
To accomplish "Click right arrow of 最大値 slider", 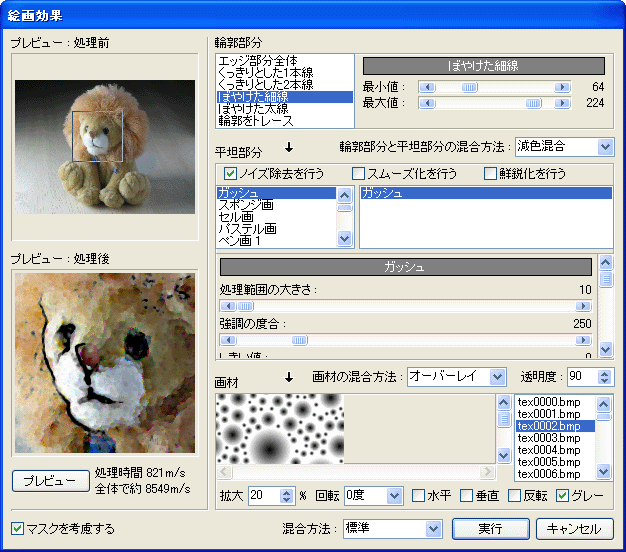I will (562, 103).
